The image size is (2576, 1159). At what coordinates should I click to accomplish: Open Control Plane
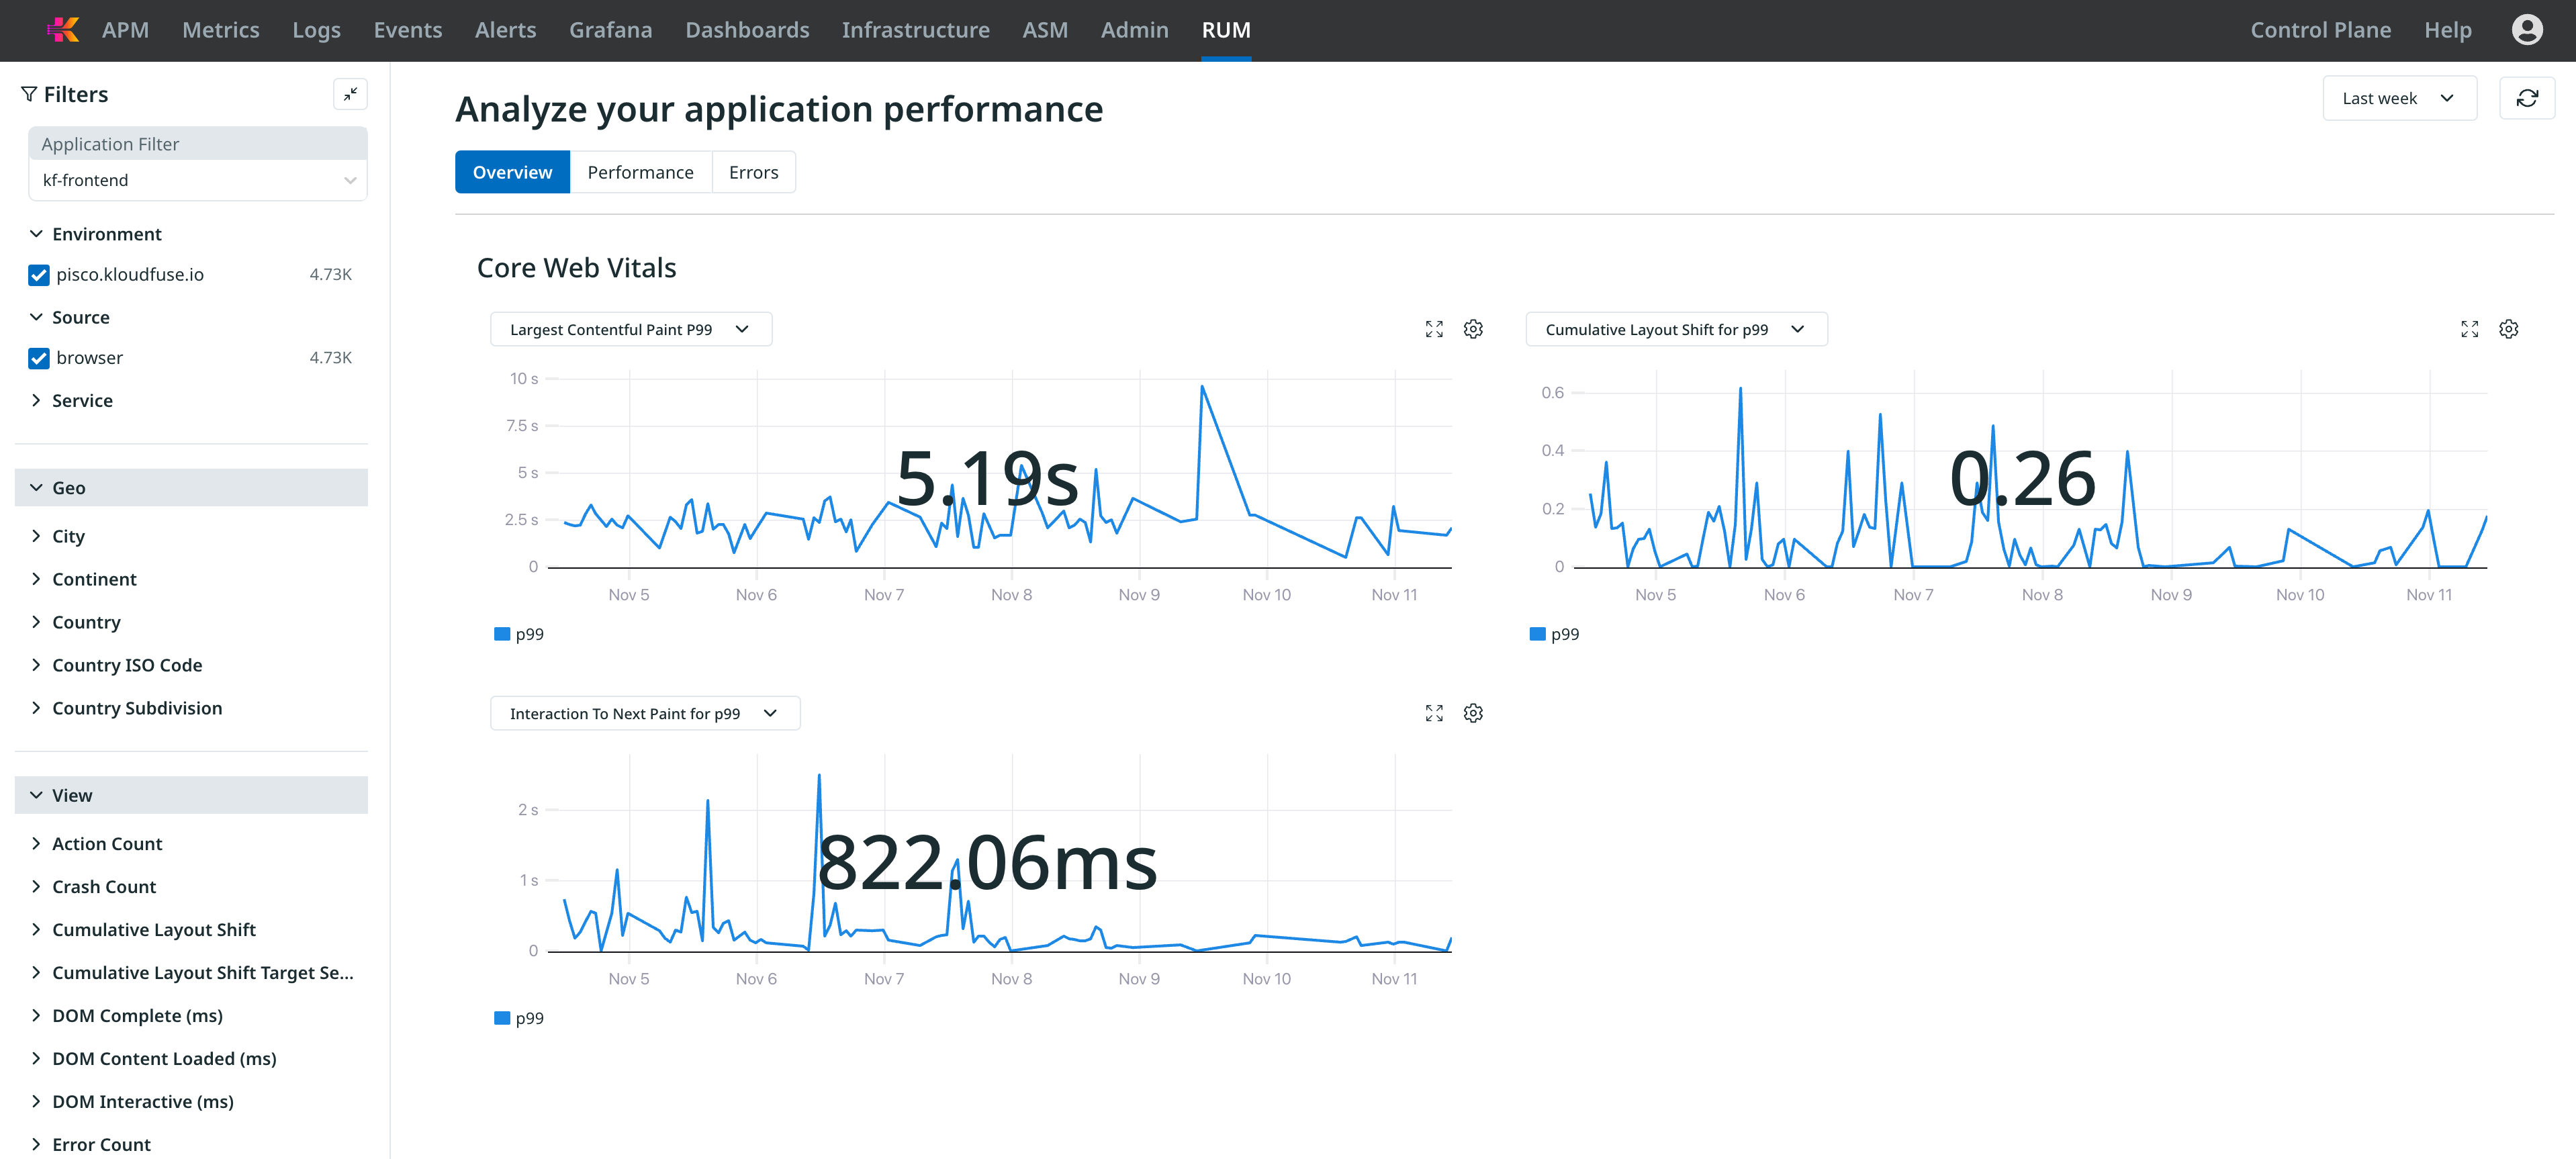pos(2320,30)
